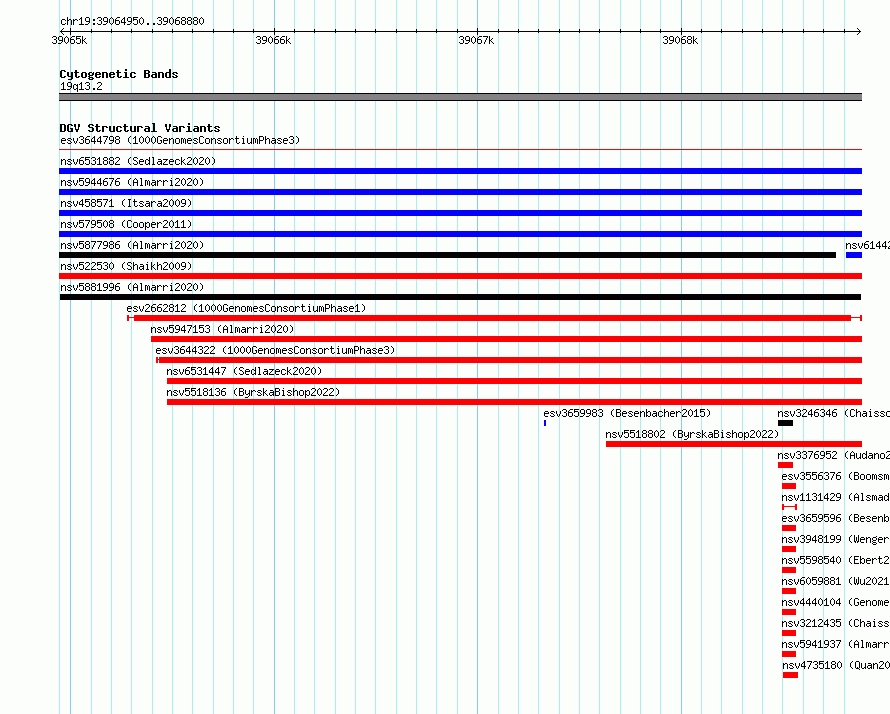Open esv3644322 (1000GenomesConsortiumPhase3) label

pos(275,350)
